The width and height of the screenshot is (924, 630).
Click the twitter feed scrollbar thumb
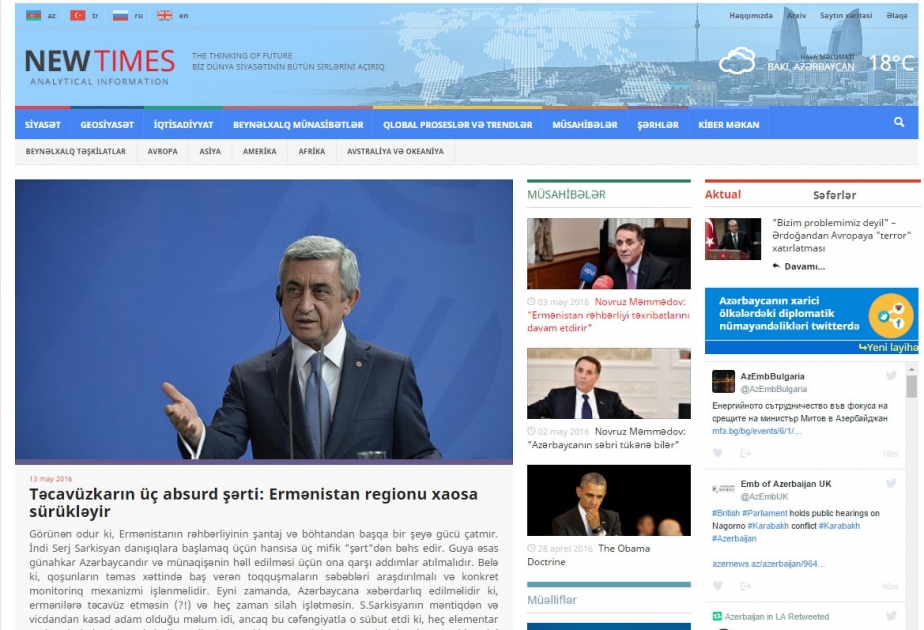point(912,387)
